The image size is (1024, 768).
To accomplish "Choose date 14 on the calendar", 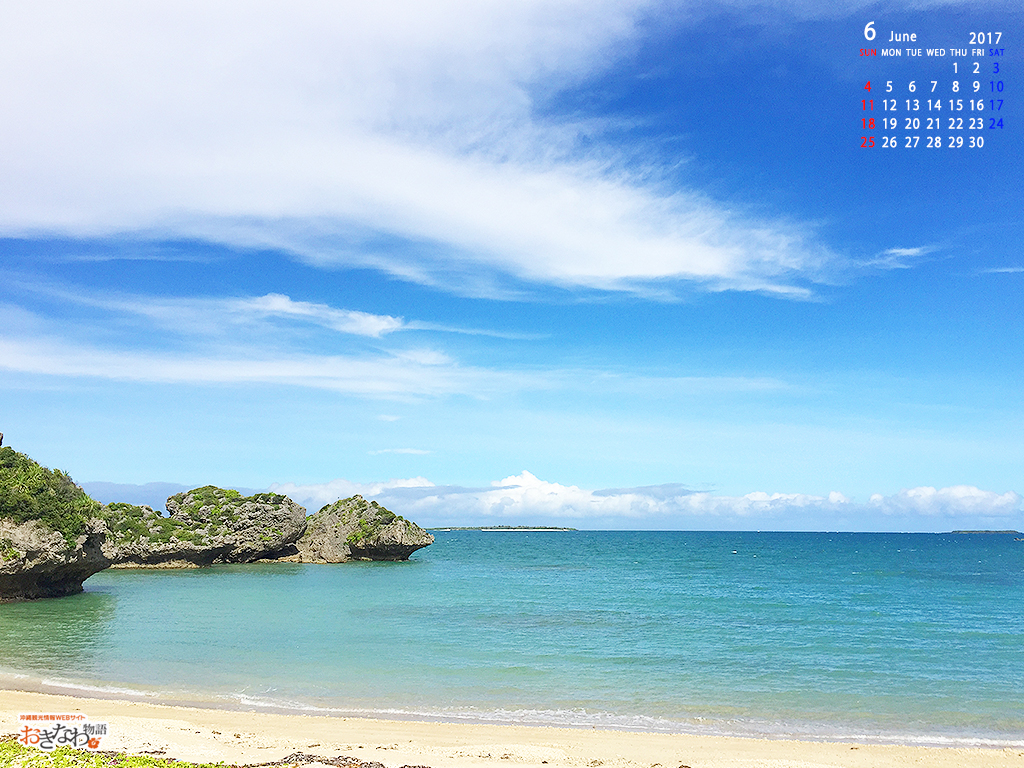I will 934,105.
